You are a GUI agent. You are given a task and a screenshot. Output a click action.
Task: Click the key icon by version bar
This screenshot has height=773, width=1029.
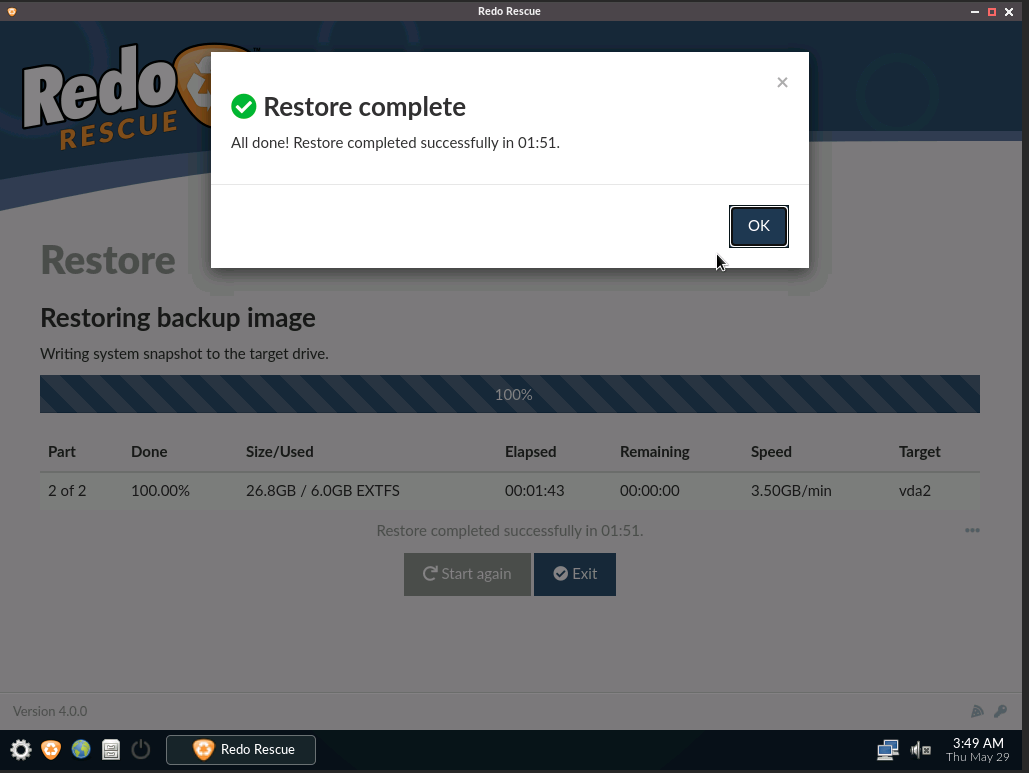tap(1001, 711)
